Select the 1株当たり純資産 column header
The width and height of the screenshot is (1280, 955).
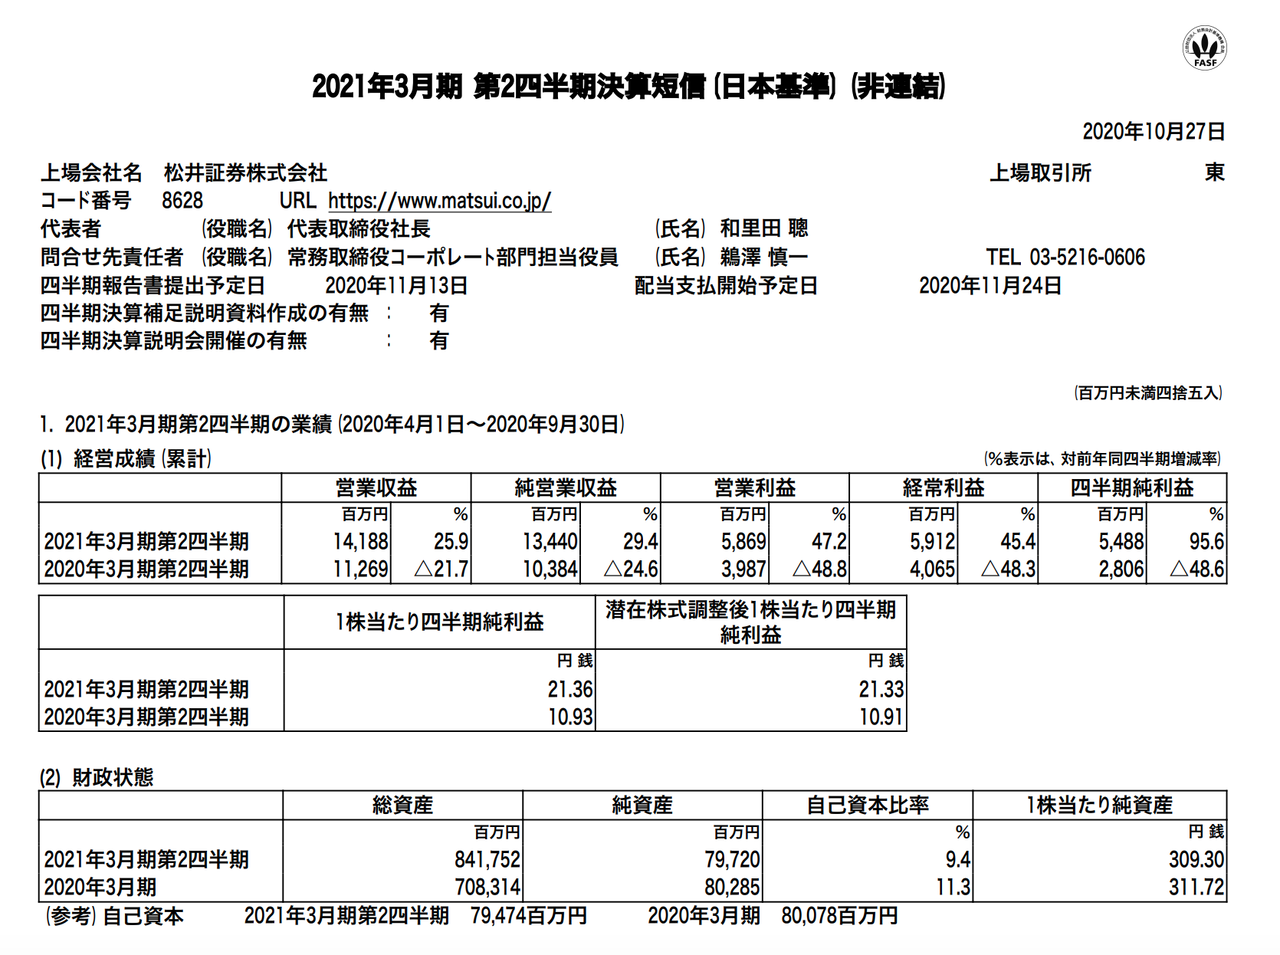pyautogui.click(x=1099, y=805)
